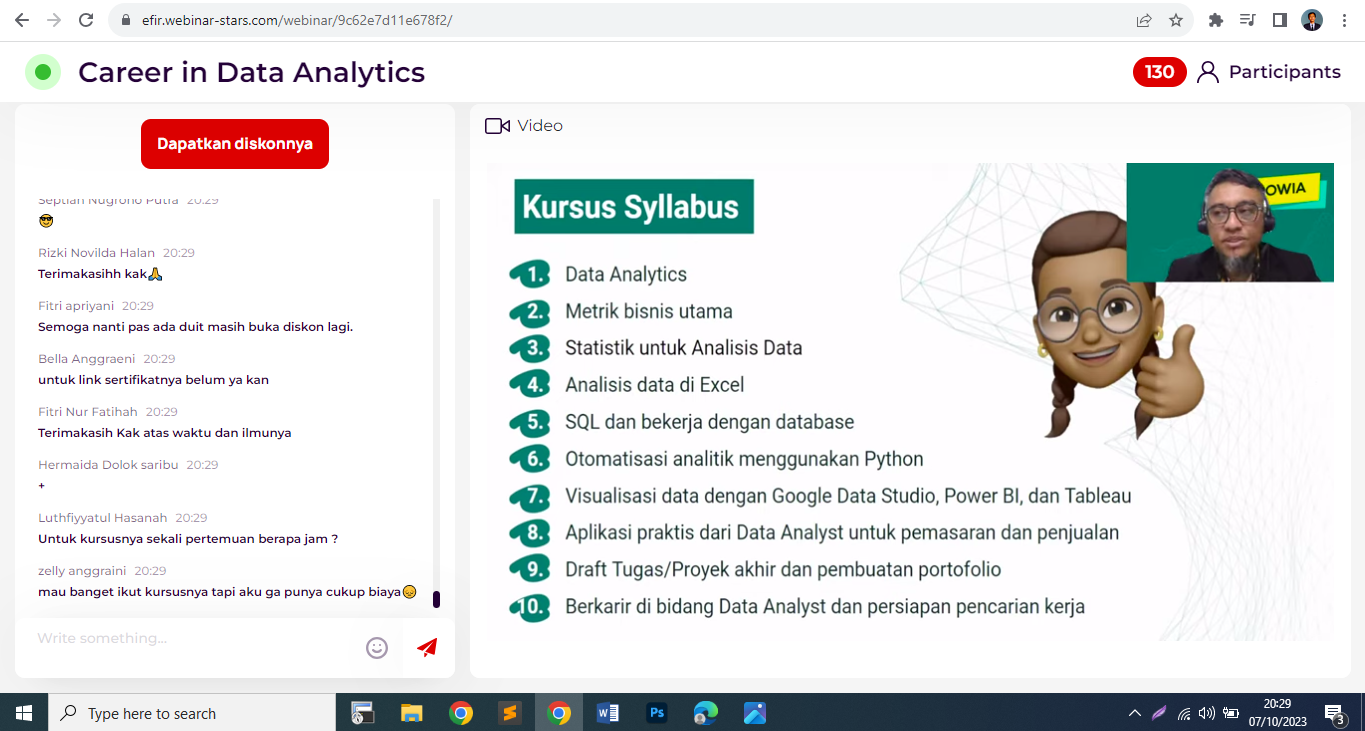
Task: Click the battery status tray icon
Action: [x=1231, y=713]
